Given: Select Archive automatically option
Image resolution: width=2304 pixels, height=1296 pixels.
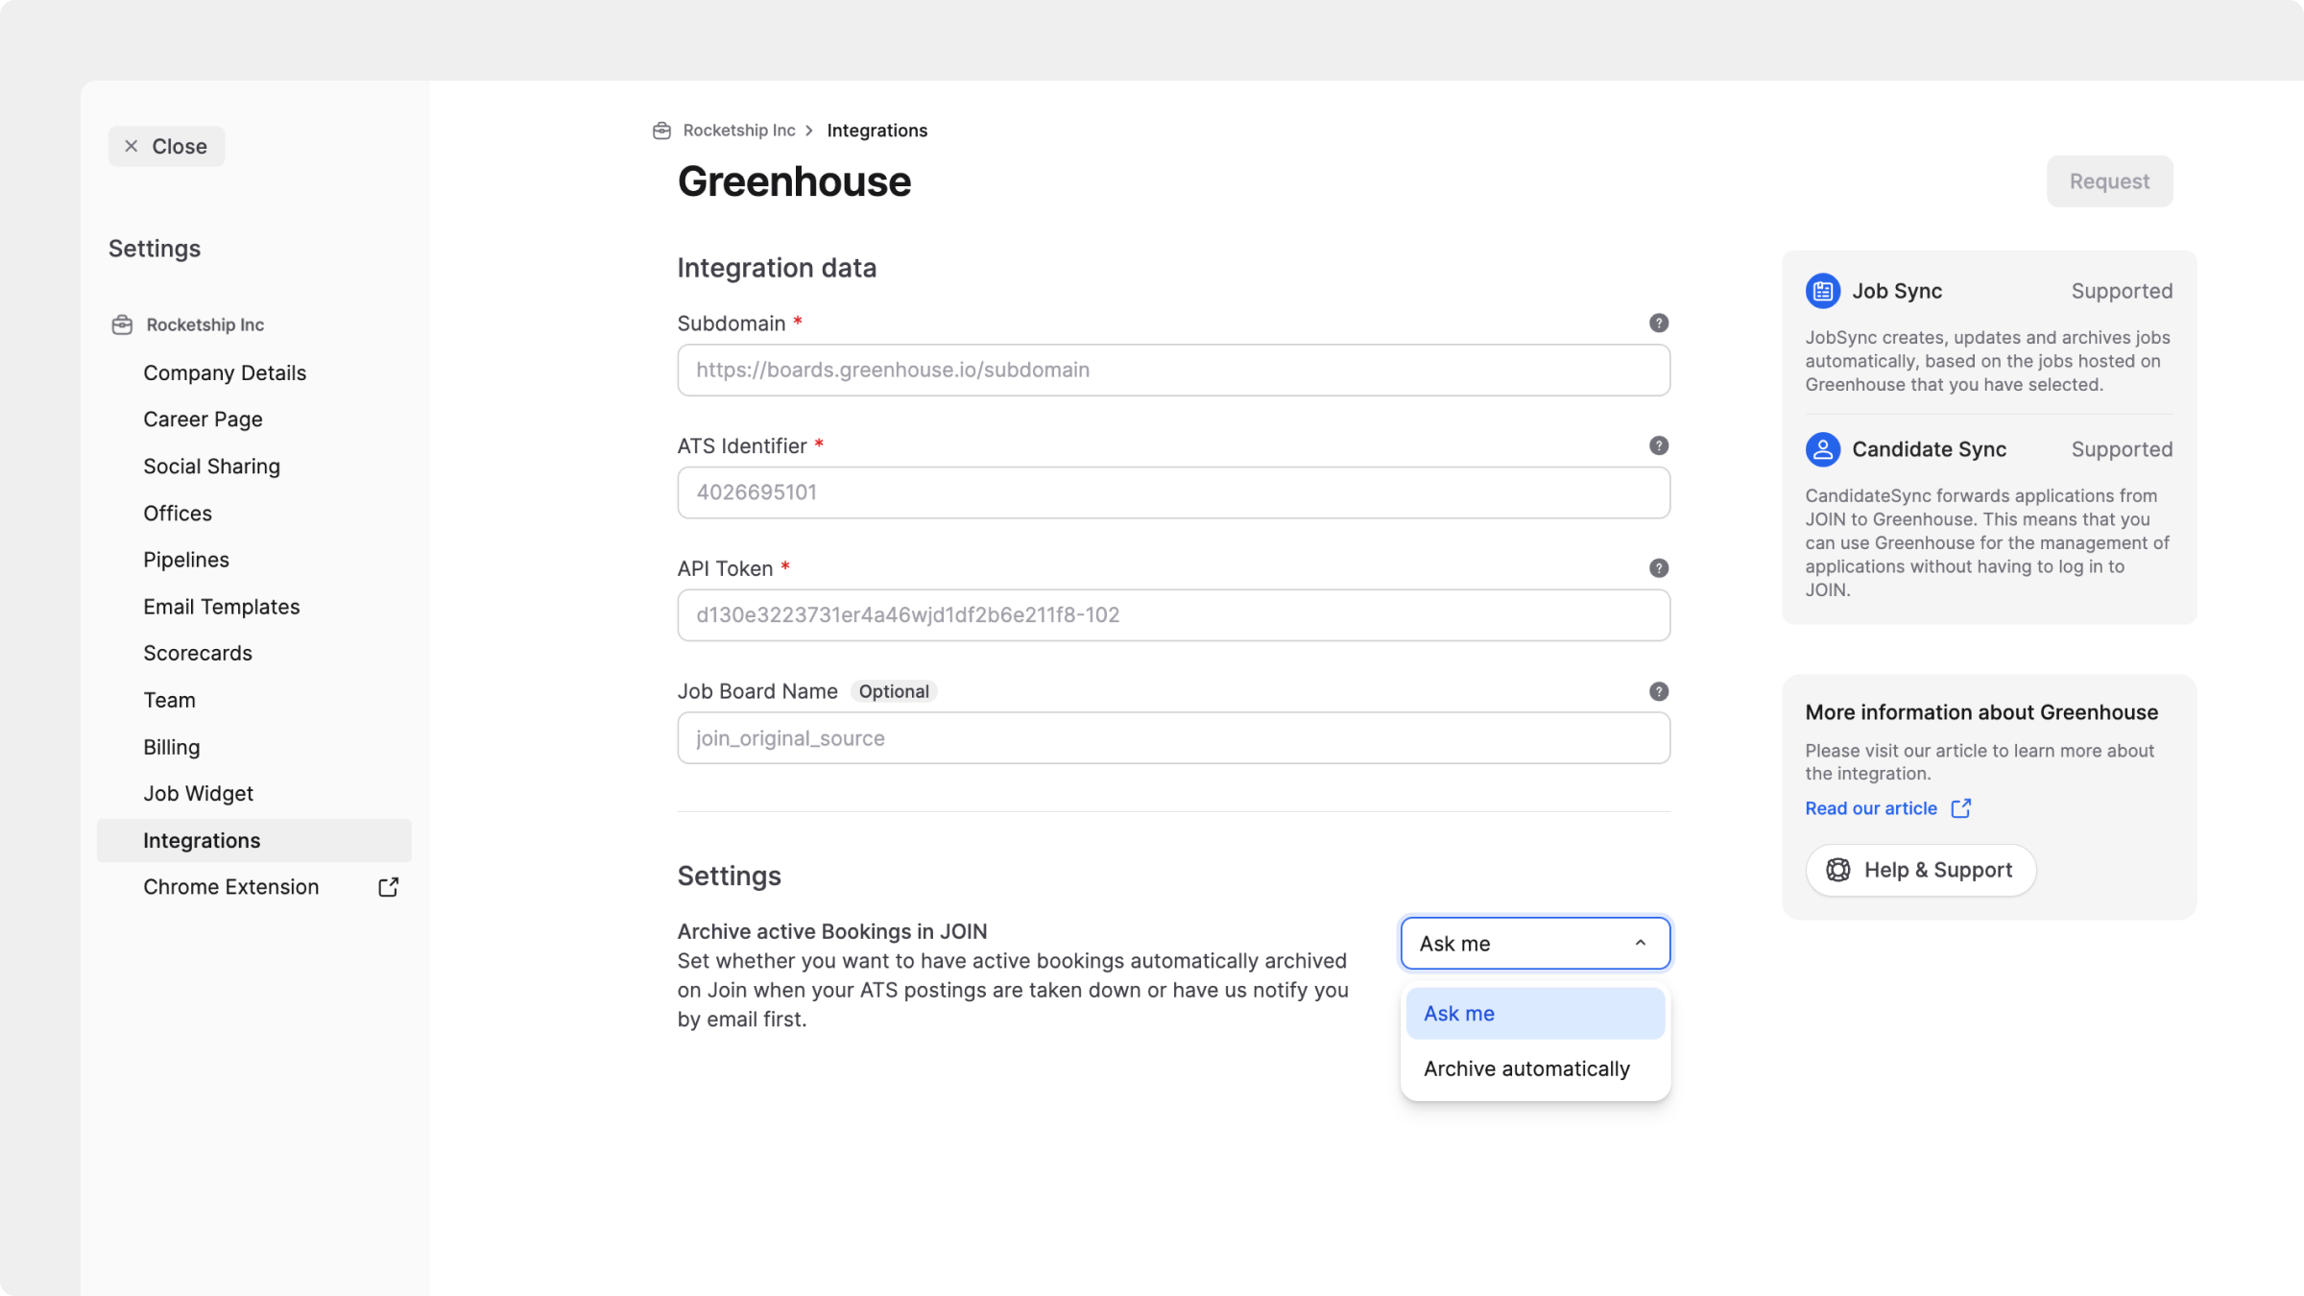Looking at the screenshot, I should [x=1526, y=1068].
